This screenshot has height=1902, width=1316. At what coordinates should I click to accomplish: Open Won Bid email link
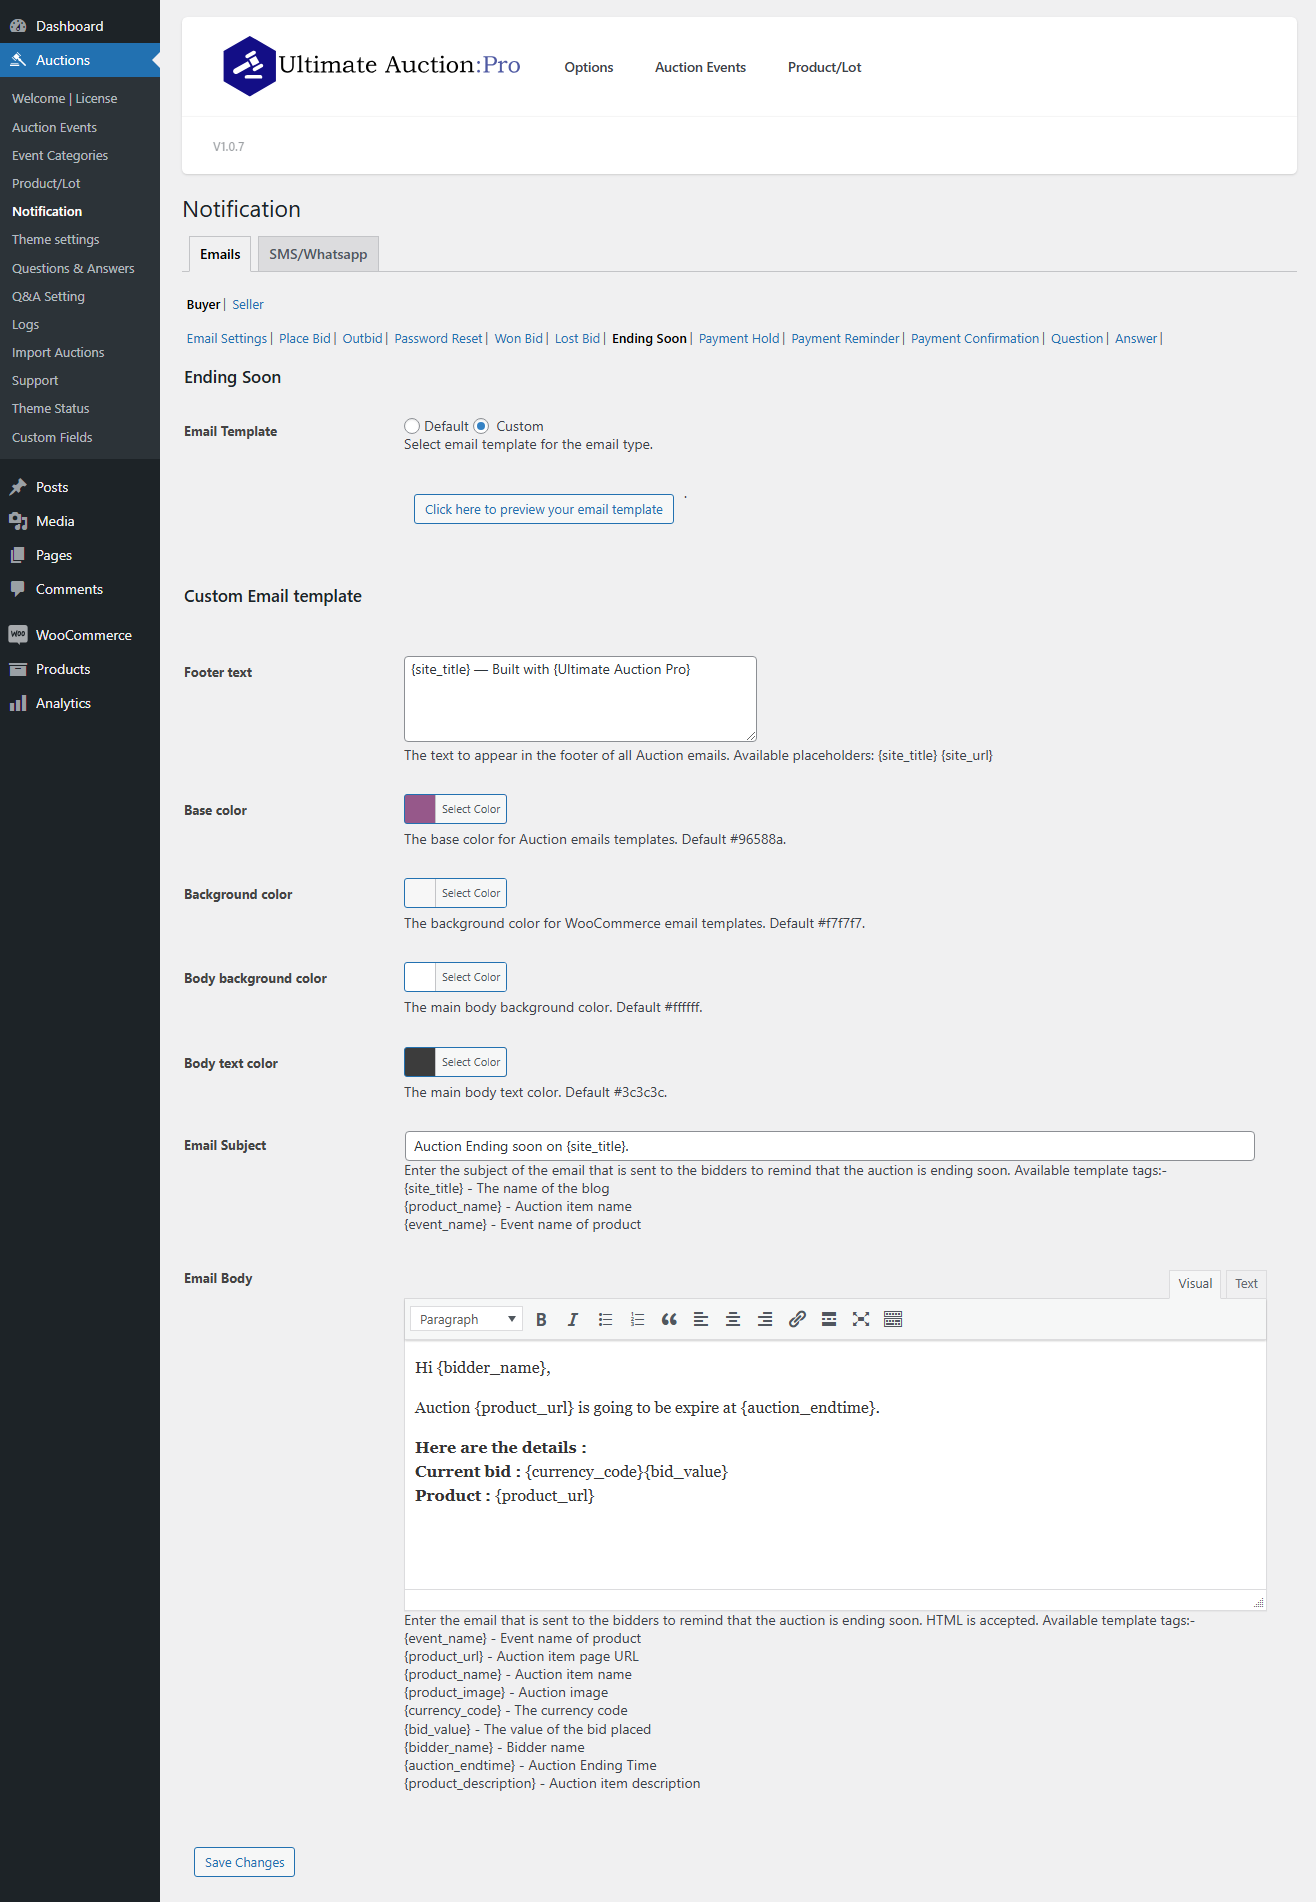tap(519, 338)
